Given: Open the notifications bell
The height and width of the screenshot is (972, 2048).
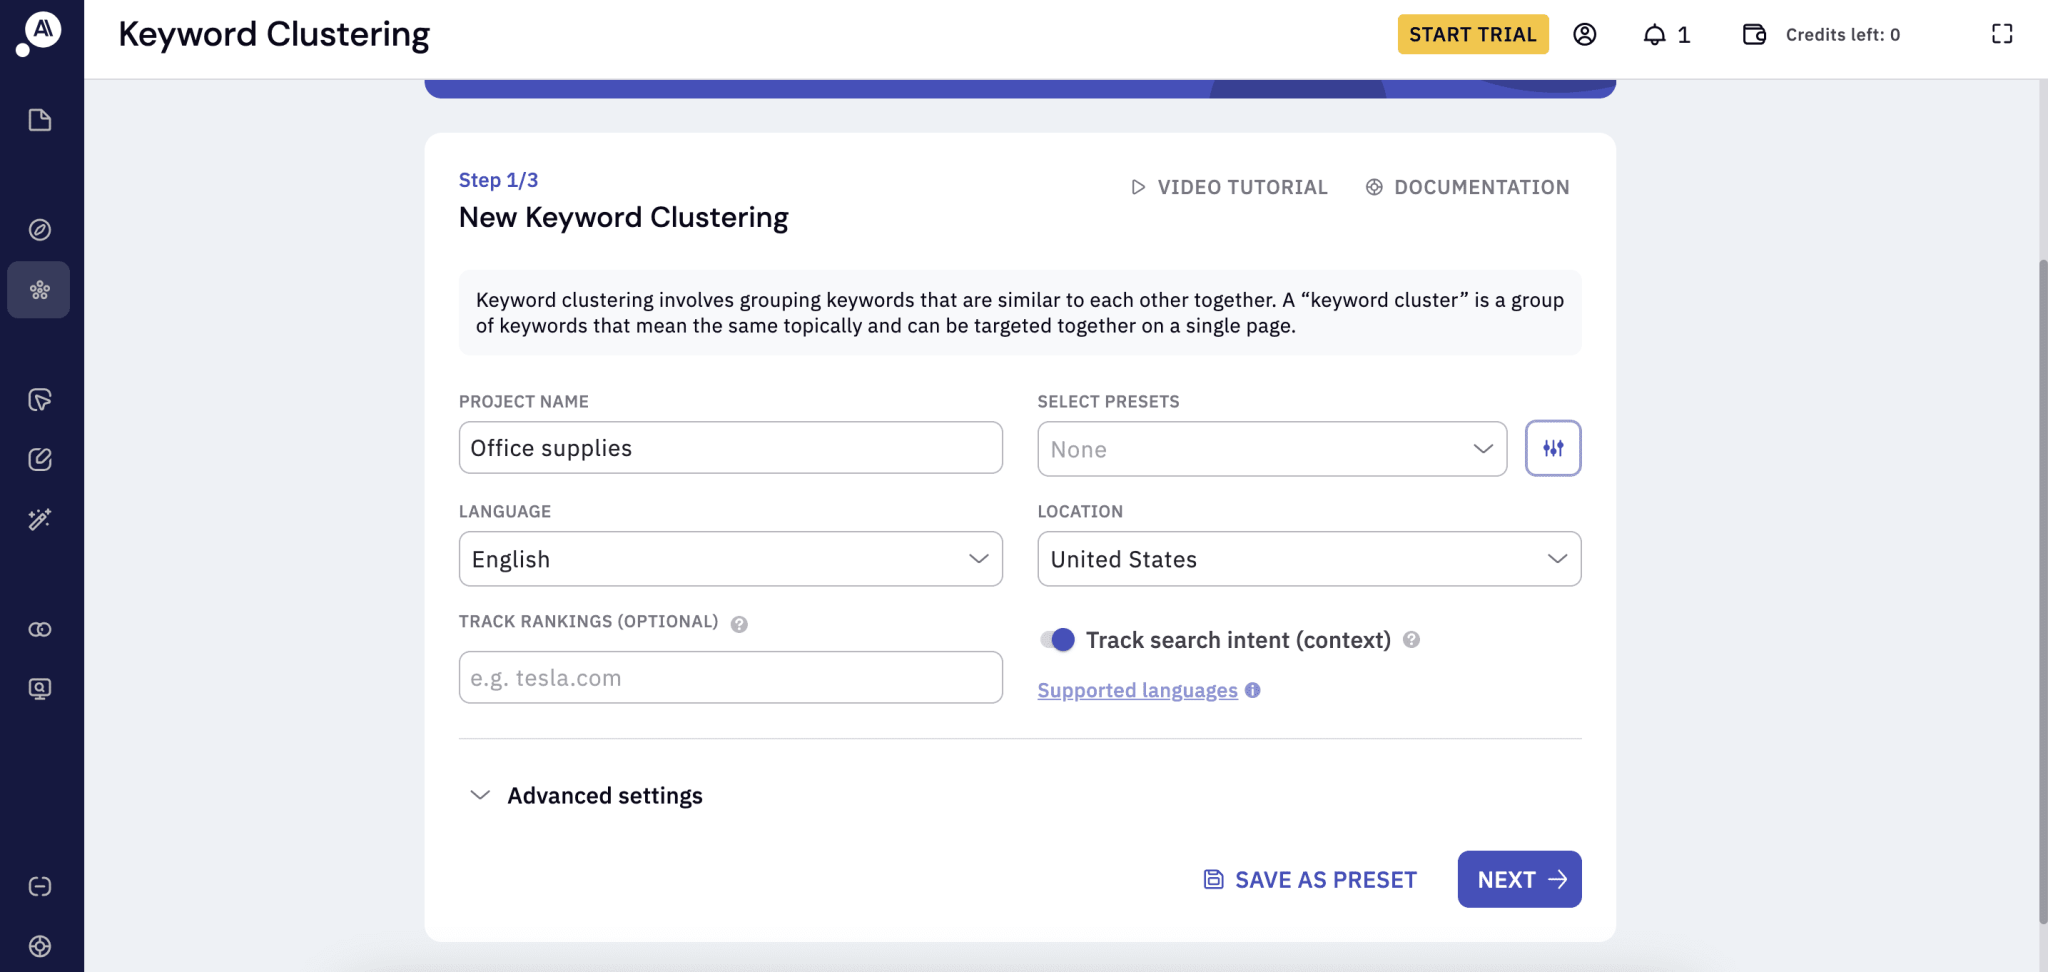Looking at the screenshot, I should (x=1656, y=34).
